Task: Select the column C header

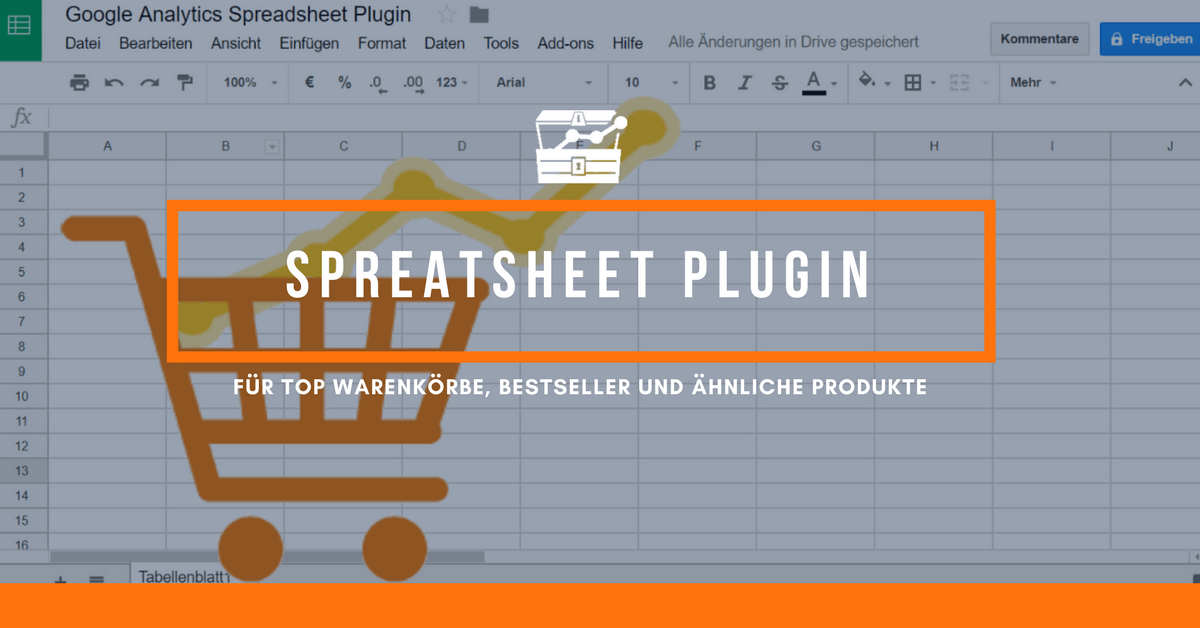Action: tap(343, 147)
